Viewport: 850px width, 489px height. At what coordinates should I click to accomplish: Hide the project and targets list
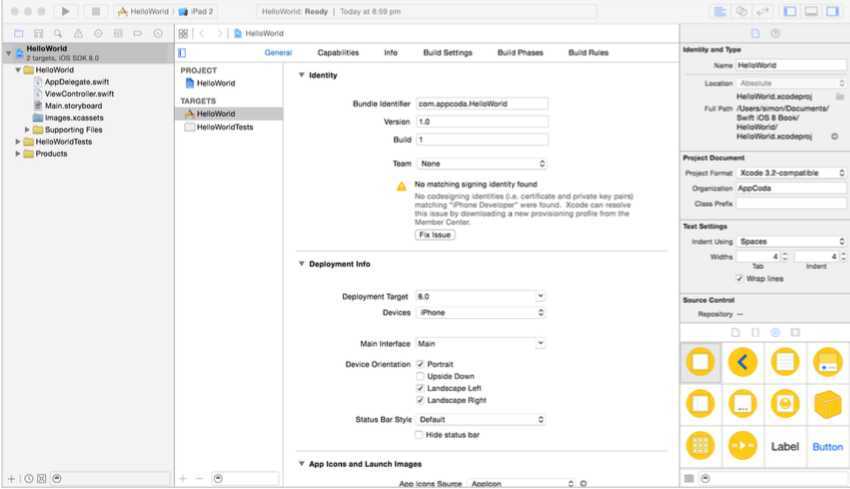[182, 53]
